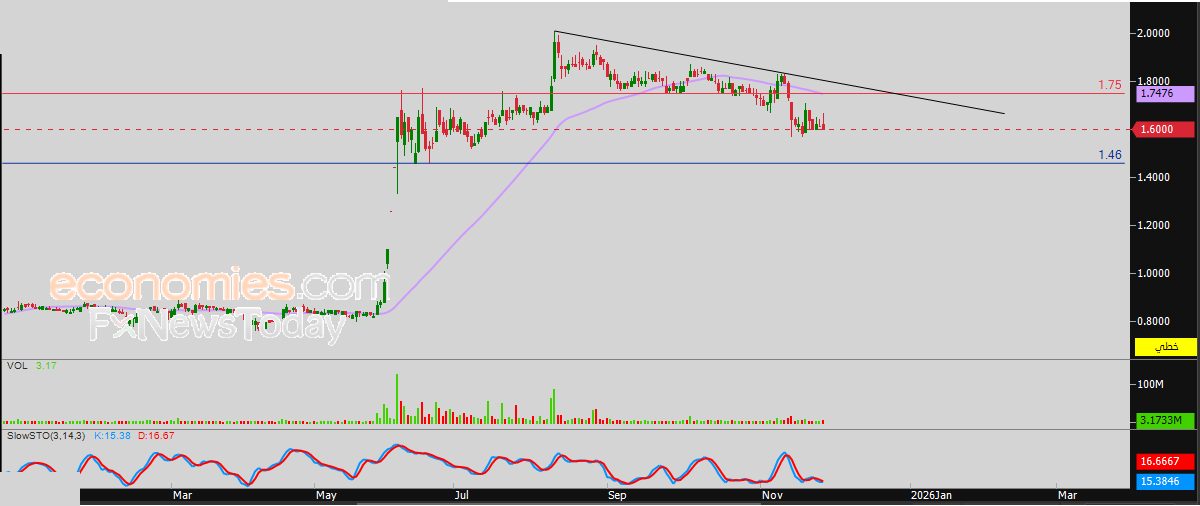Click the yellow Arabic scale label

(x=1165, y=347)
